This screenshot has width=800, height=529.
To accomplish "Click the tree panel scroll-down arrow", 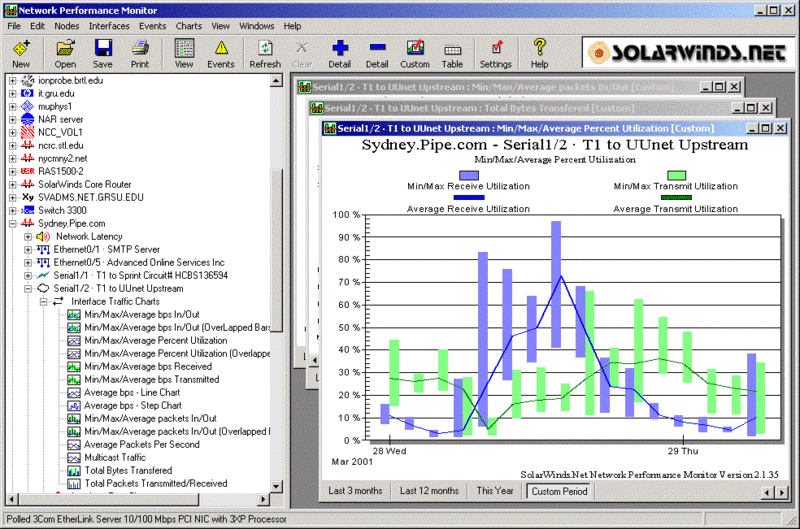I will (x=276, y=486).
